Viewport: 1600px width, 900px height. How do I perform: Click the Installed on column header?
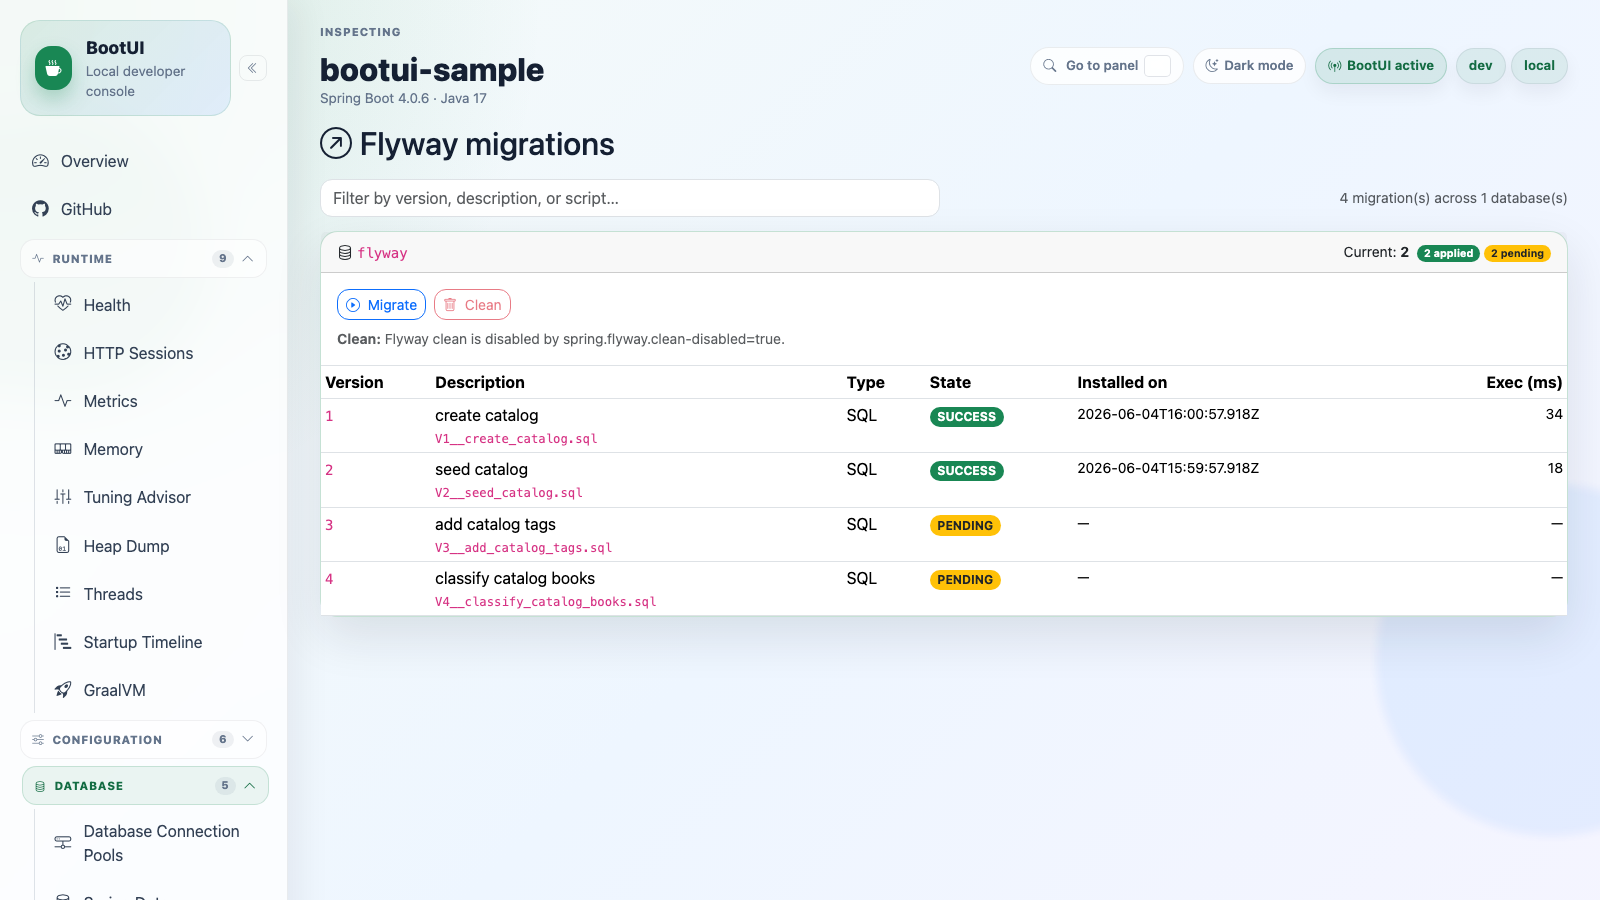pyautogui.click(x=1122, y=382)
